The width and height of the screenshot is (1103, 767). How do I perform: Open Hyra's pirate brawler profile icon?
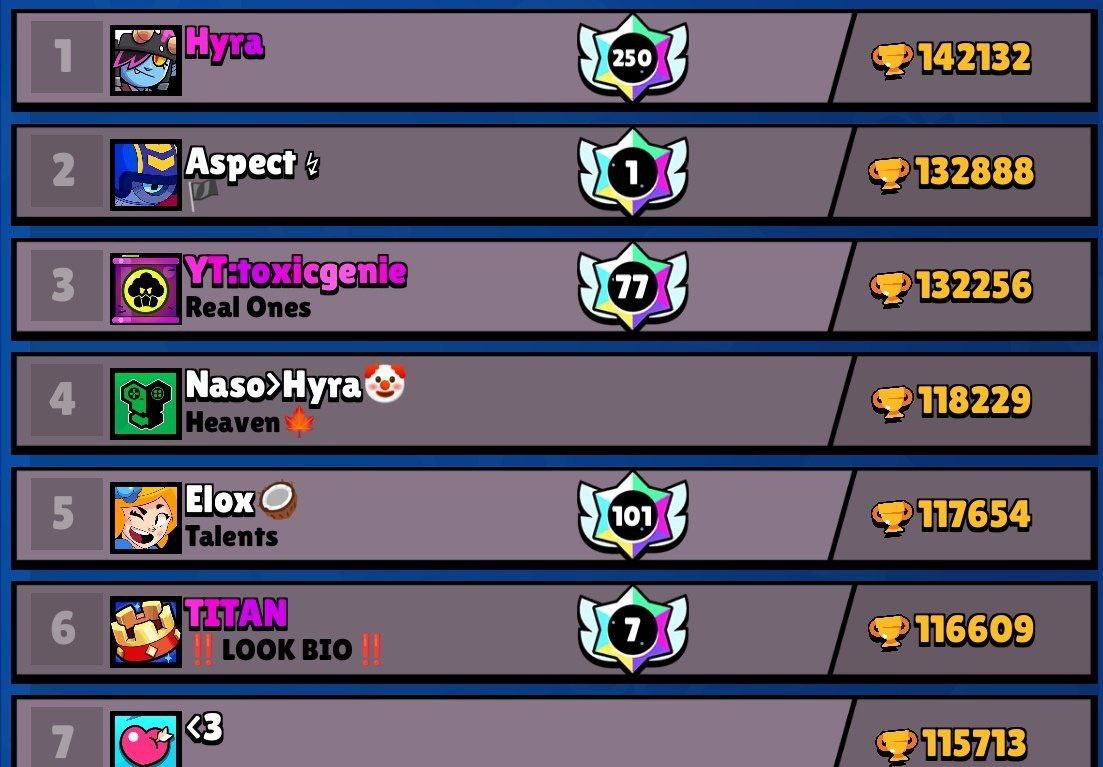point(146,61)
